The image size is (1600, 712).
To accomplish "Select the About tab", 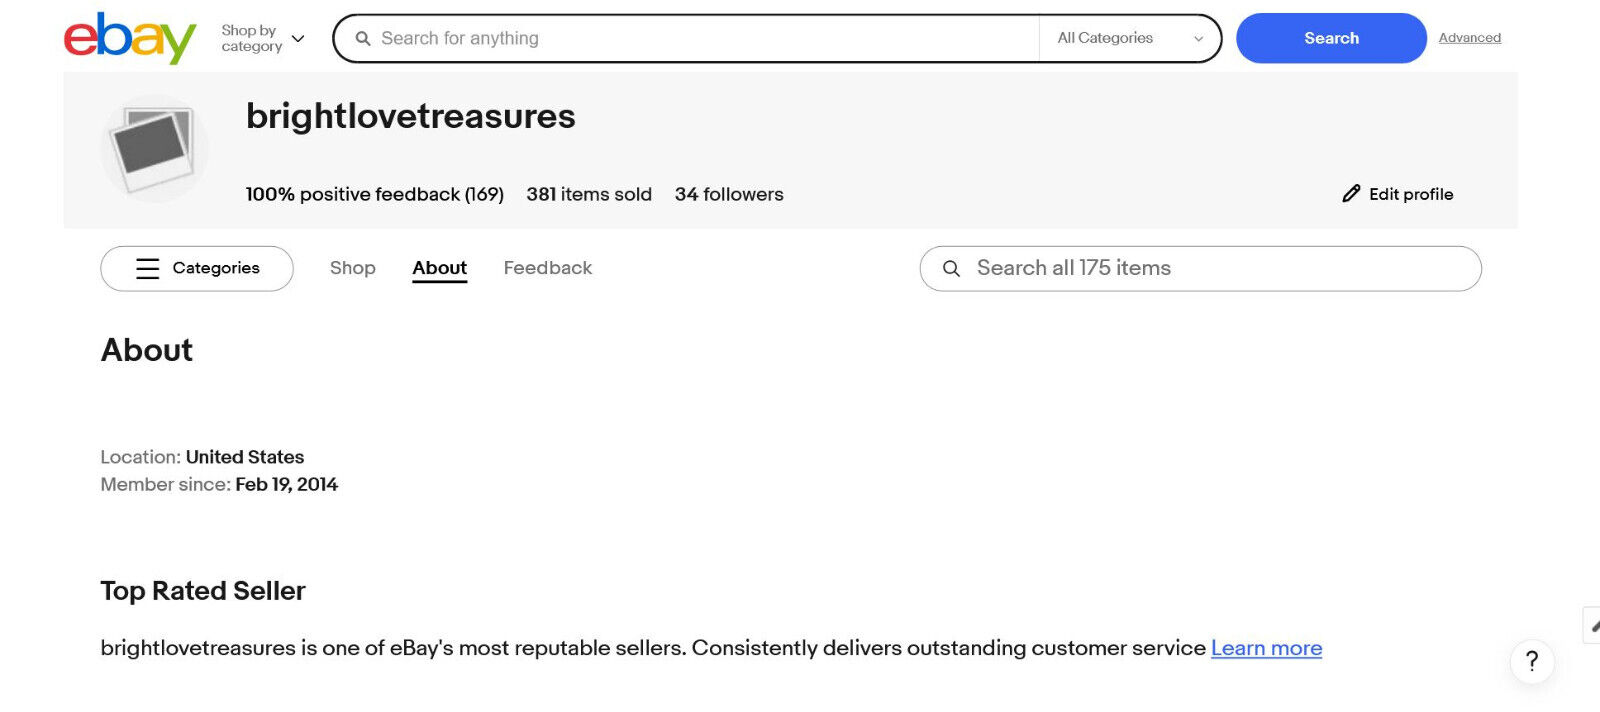I will [440, 268].
